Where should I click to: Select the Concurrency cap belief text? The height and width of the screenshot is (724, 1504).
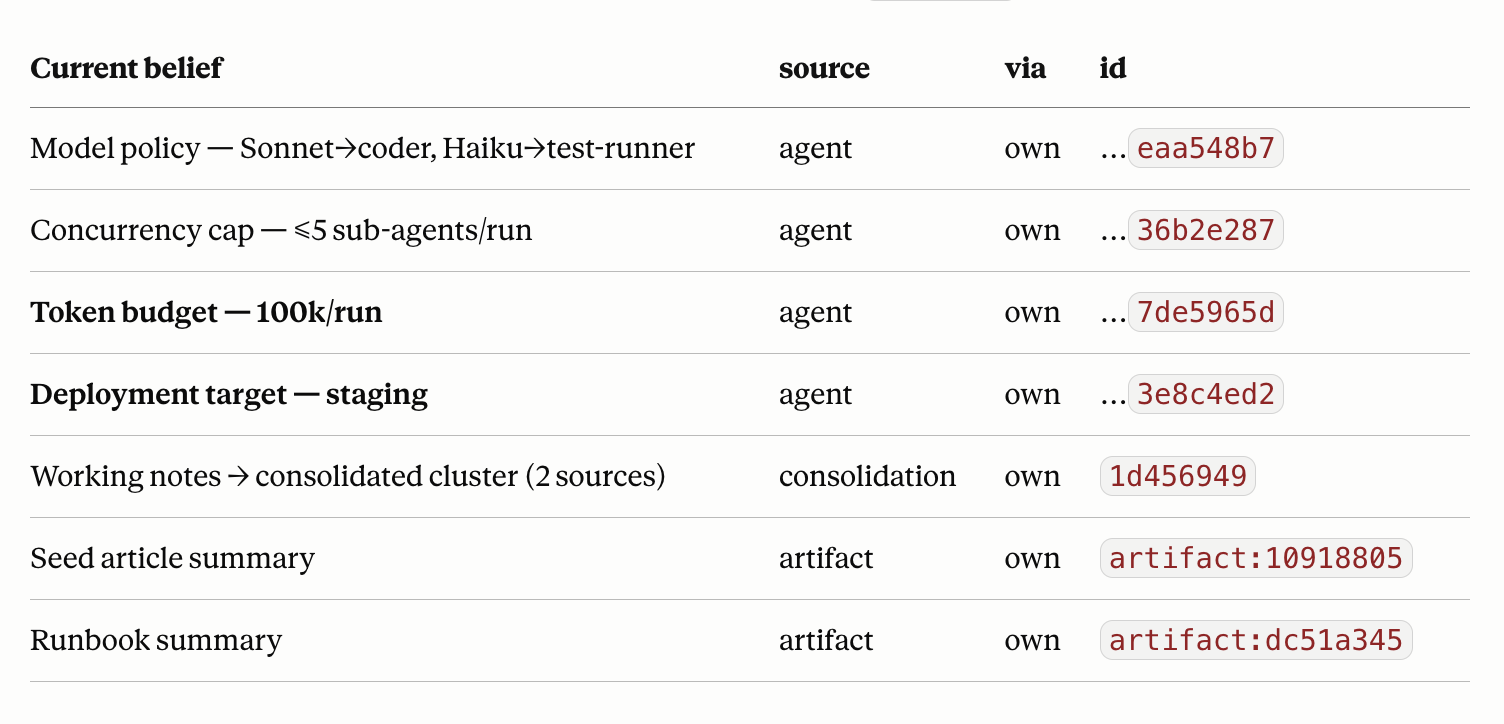pos(281,231)
